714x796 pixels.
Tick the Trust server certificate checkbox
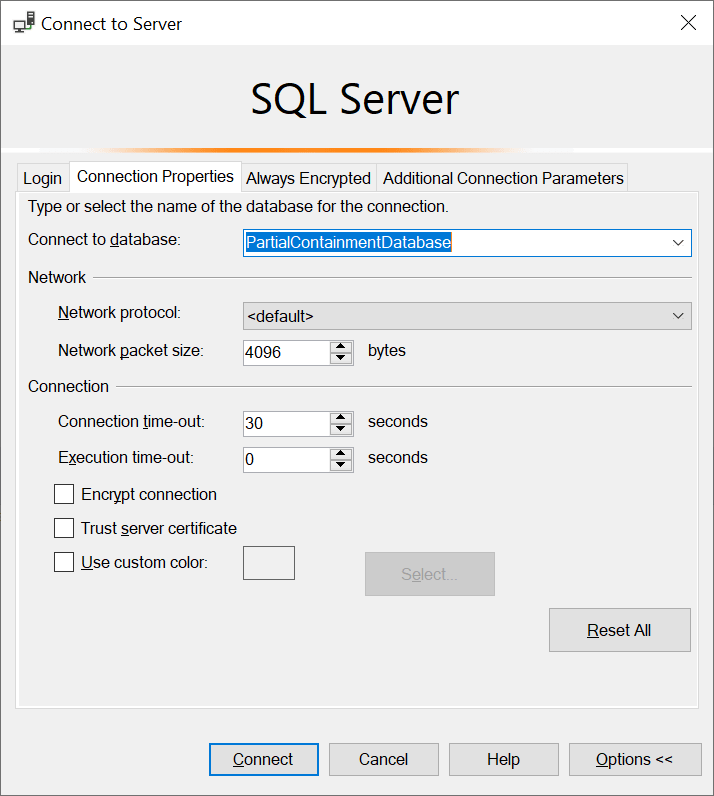64,528
